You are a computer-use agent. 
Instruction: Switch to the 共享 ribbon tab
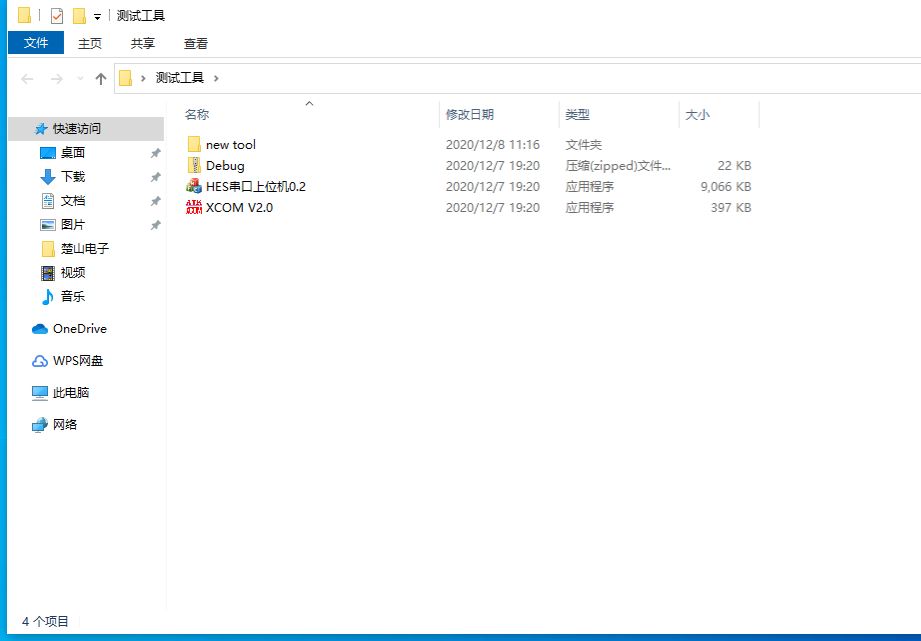143,43
